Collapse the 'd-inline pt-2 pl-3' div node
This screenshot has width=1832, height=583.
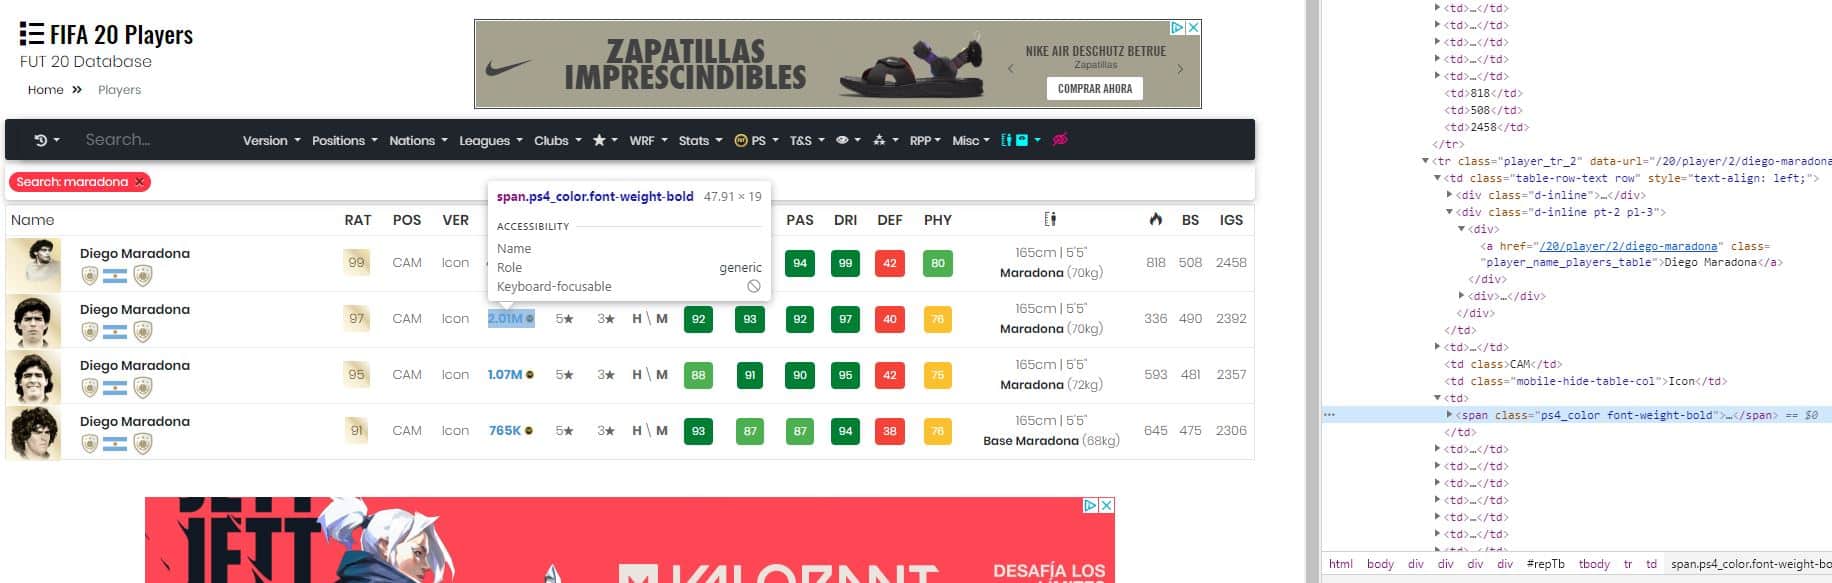1449,212
